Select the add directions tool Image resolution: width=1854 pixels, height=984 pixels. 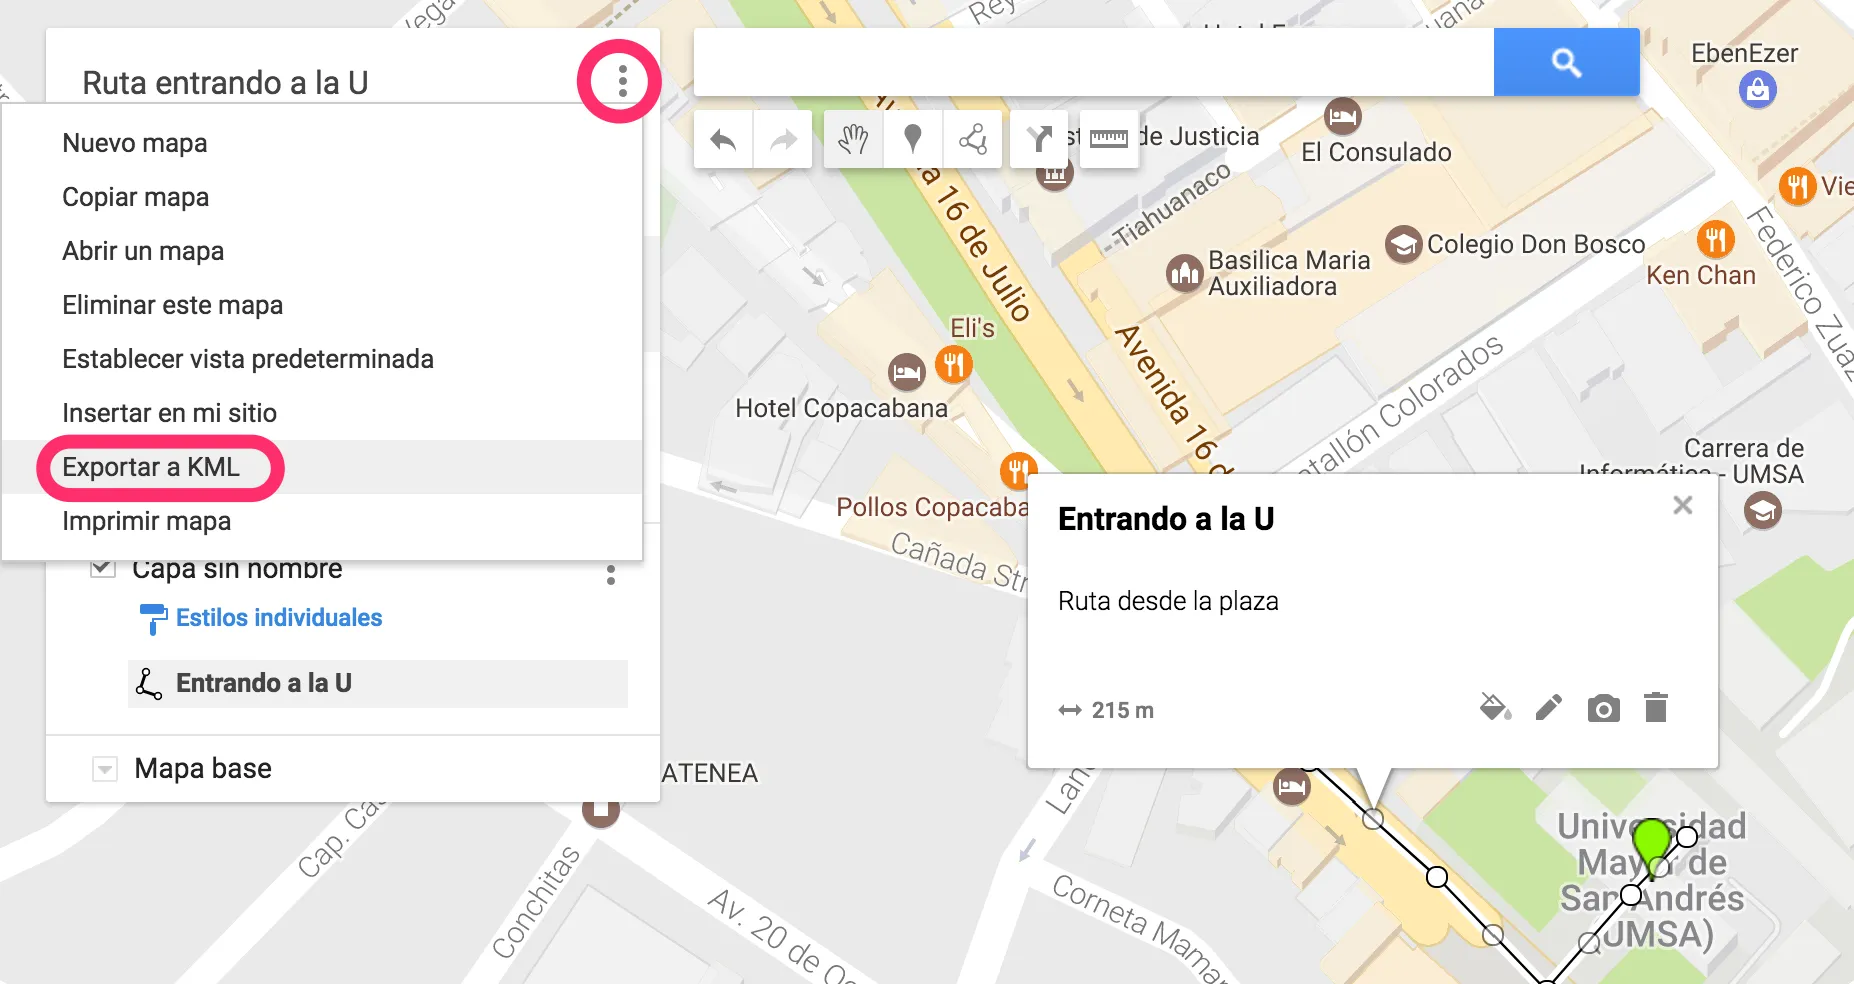(1039, 139)
